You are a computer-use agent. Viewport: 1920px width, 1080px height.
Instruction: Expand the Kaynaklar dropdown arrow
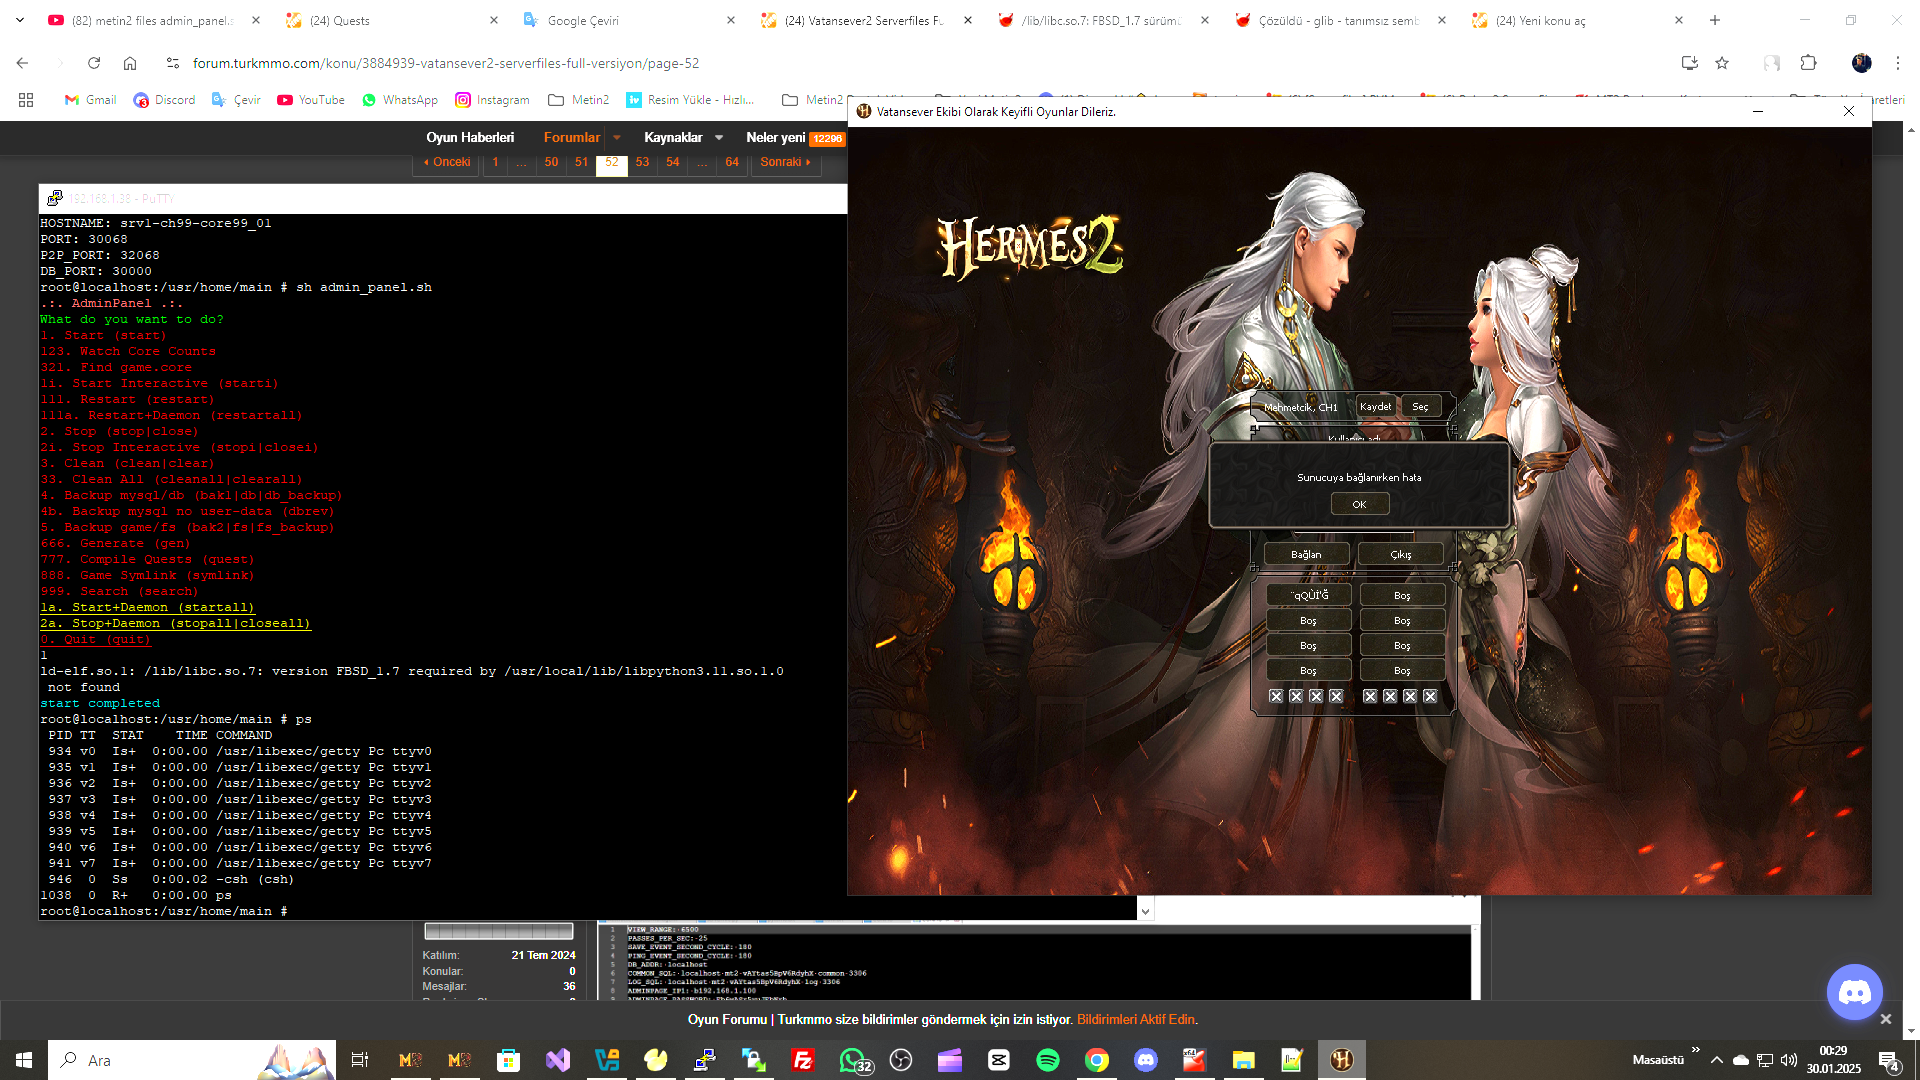[x=719, y=138]
